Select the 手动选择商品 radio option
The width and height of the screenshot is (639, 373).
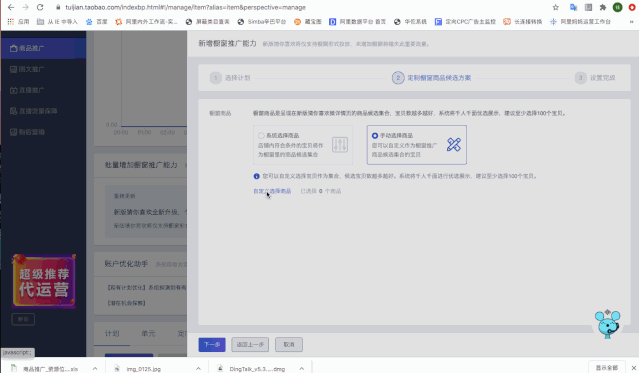[375, 135]
